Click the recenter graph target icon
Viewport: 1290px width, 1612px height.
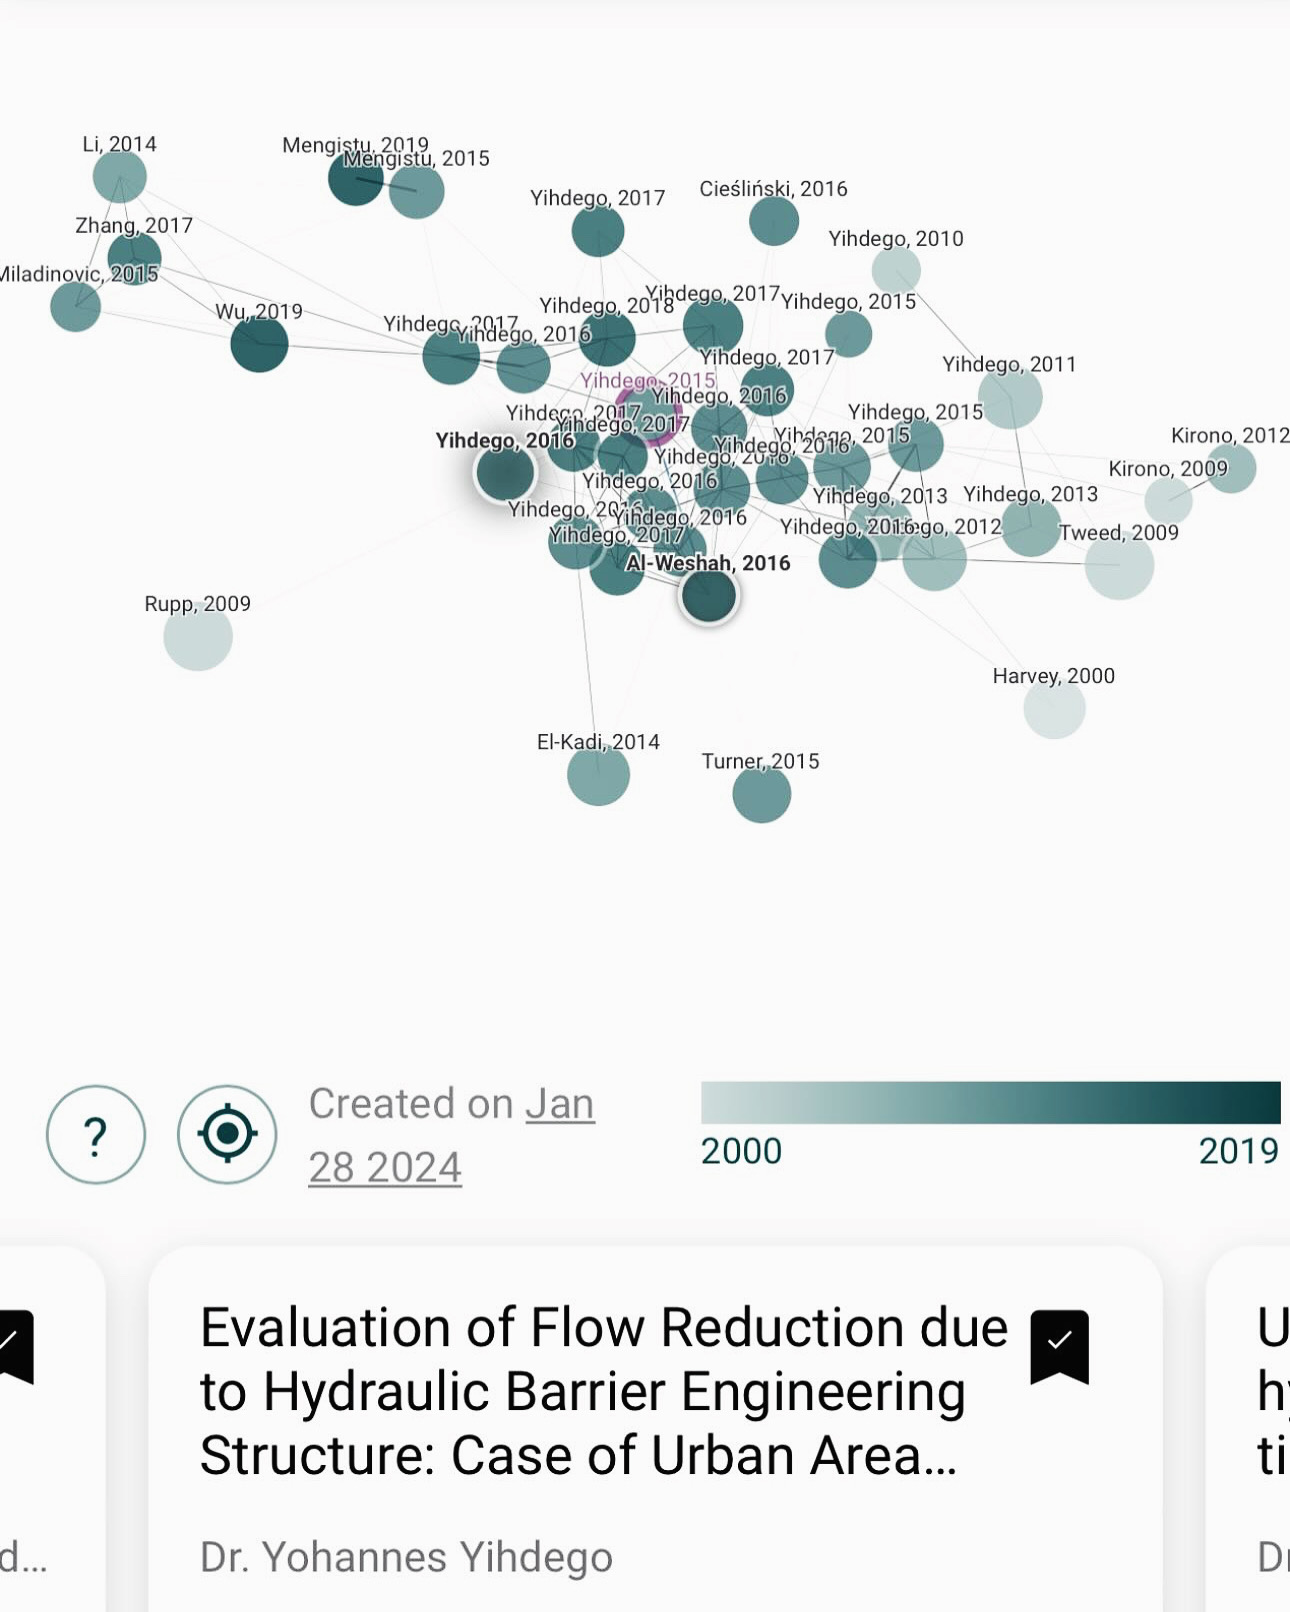click(227, 1135)
